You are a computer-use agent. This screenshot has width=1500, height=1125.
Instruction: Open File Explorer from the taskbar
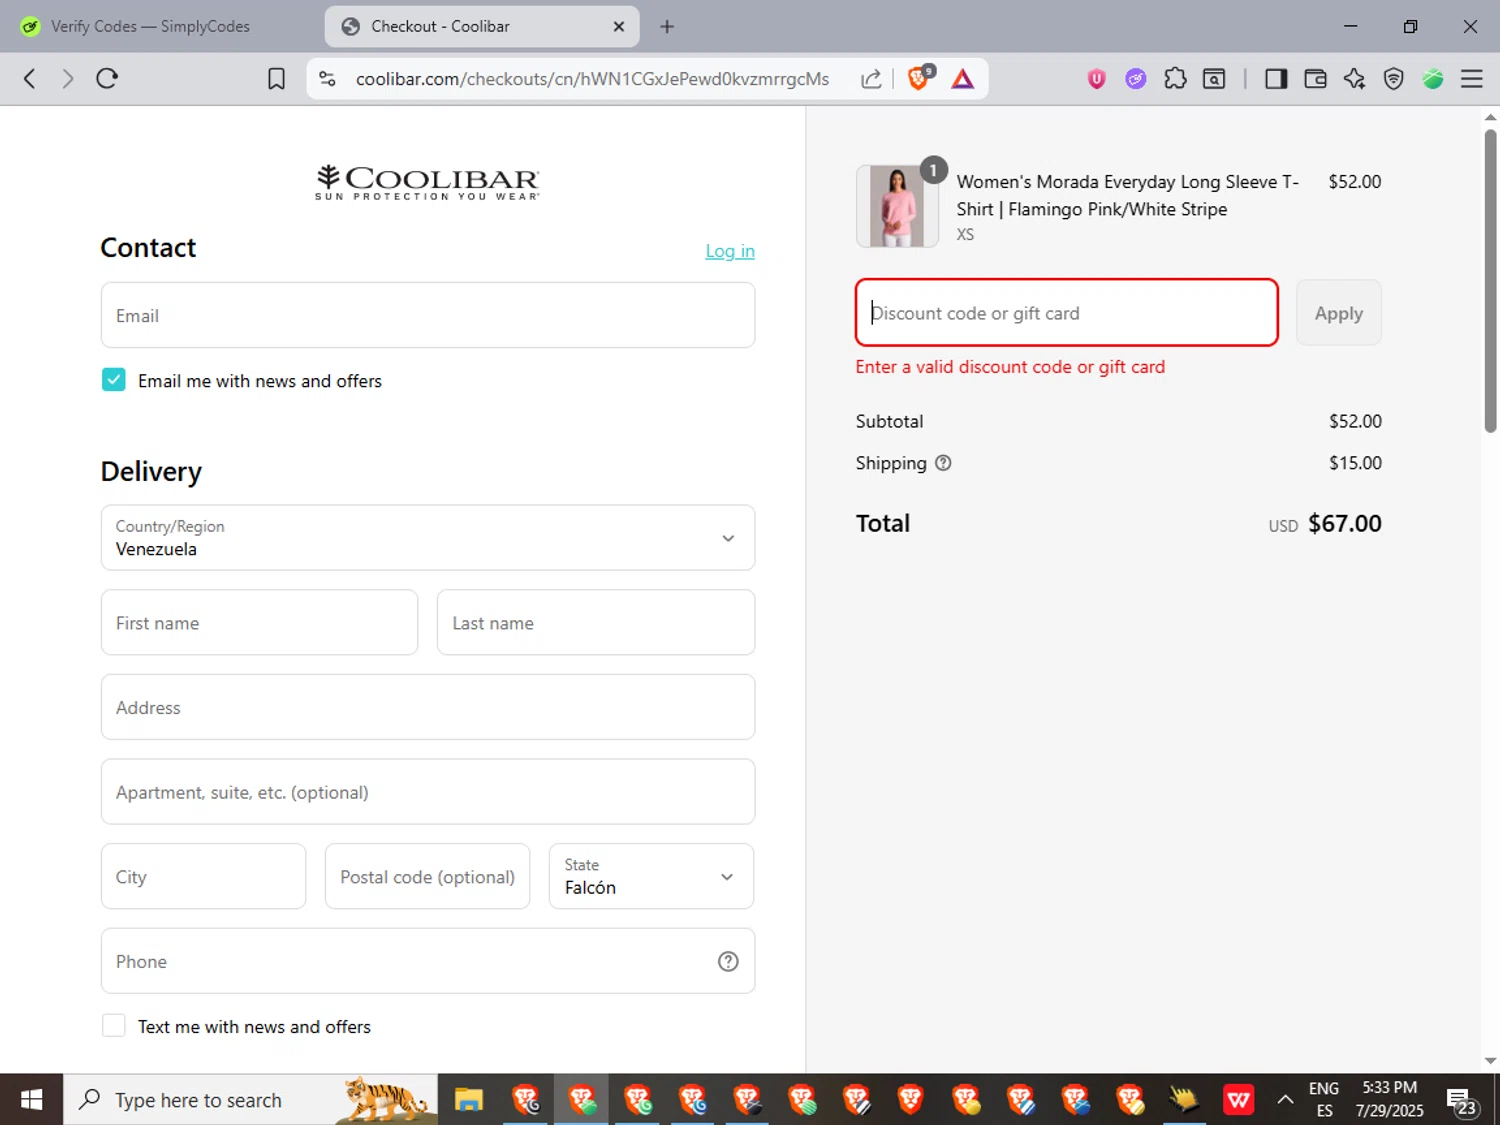pos(469,1100)
